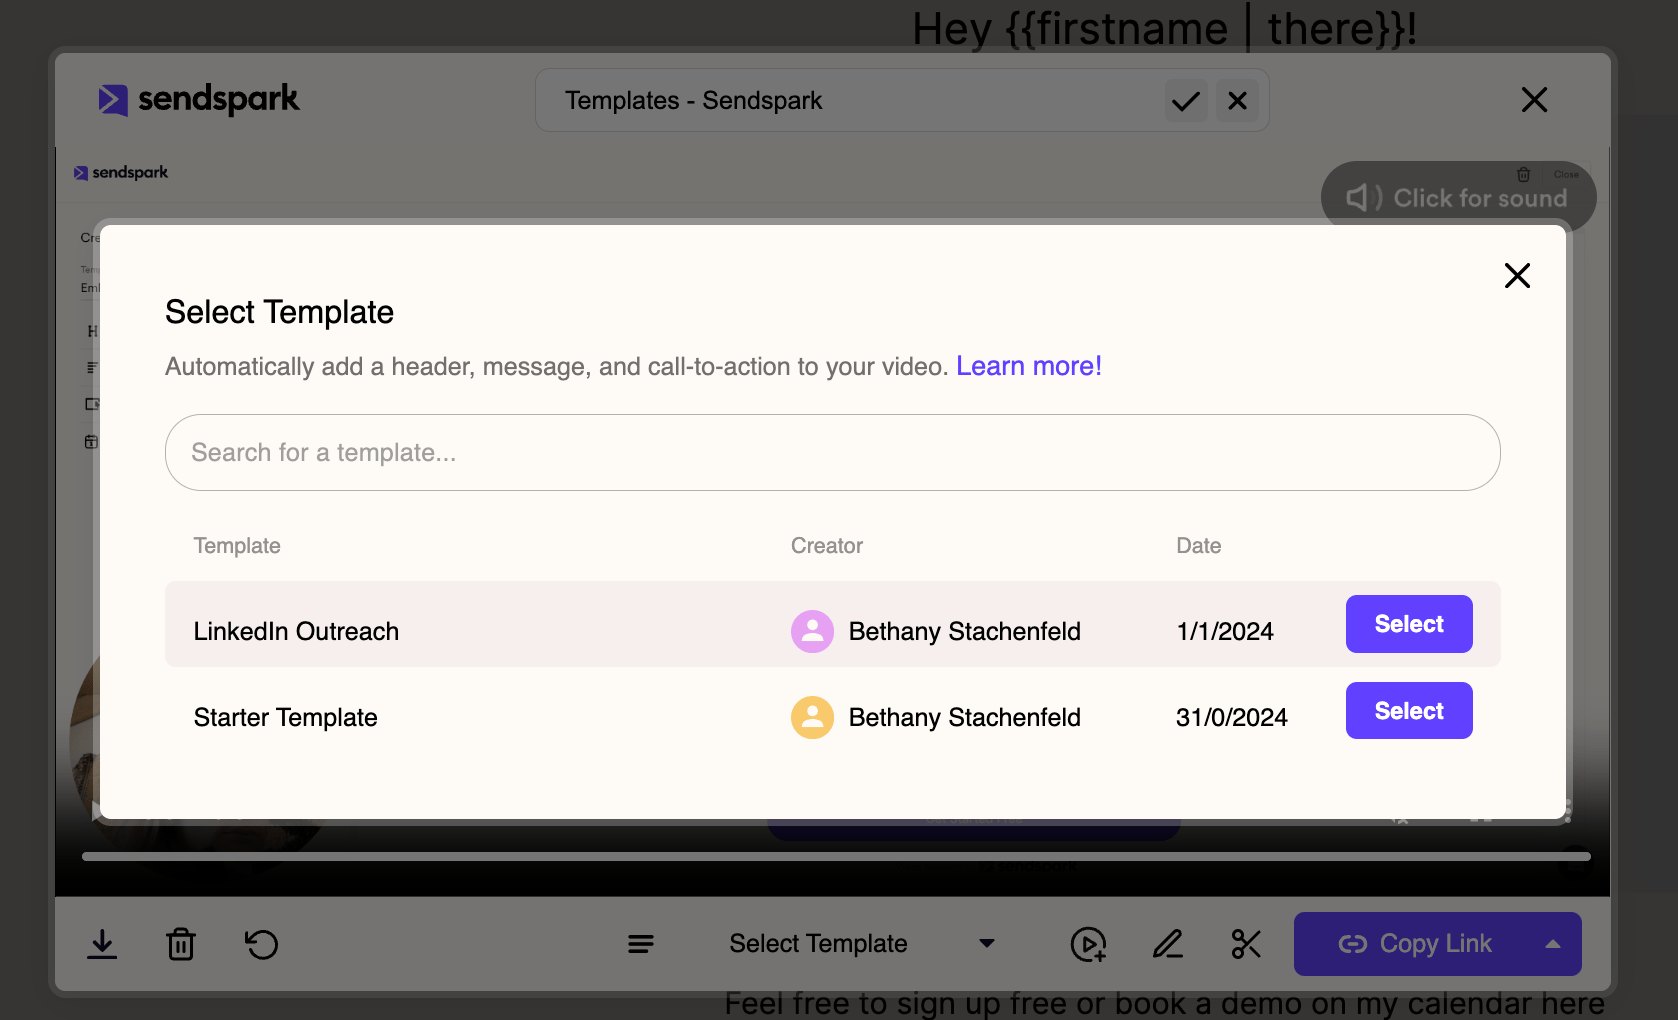This screenshot has width=1678, height=1020.
Task: Select the LinkedIn Outreach template
Action: 1409,624
